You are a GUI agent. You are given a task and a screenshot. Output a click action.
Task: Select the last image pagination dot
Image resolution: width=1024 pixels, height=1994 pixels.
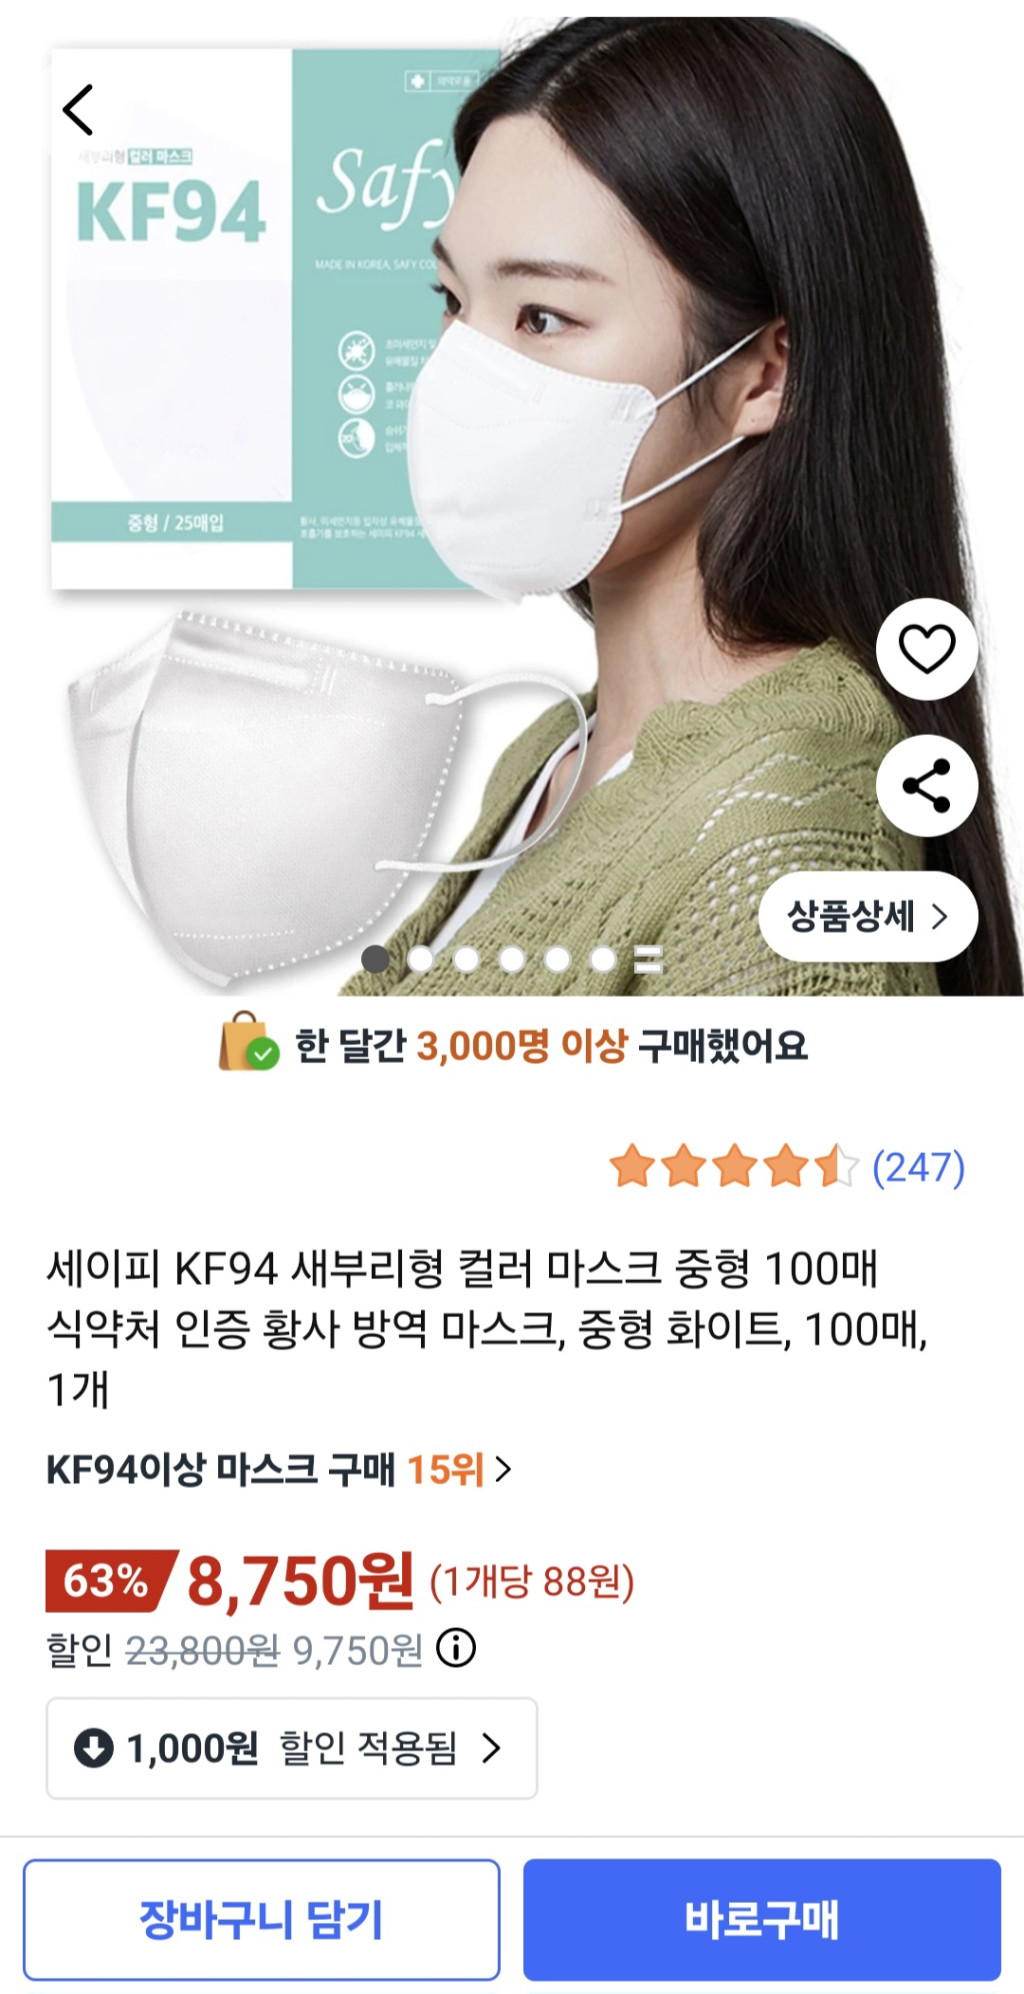[x=603, y=959]
